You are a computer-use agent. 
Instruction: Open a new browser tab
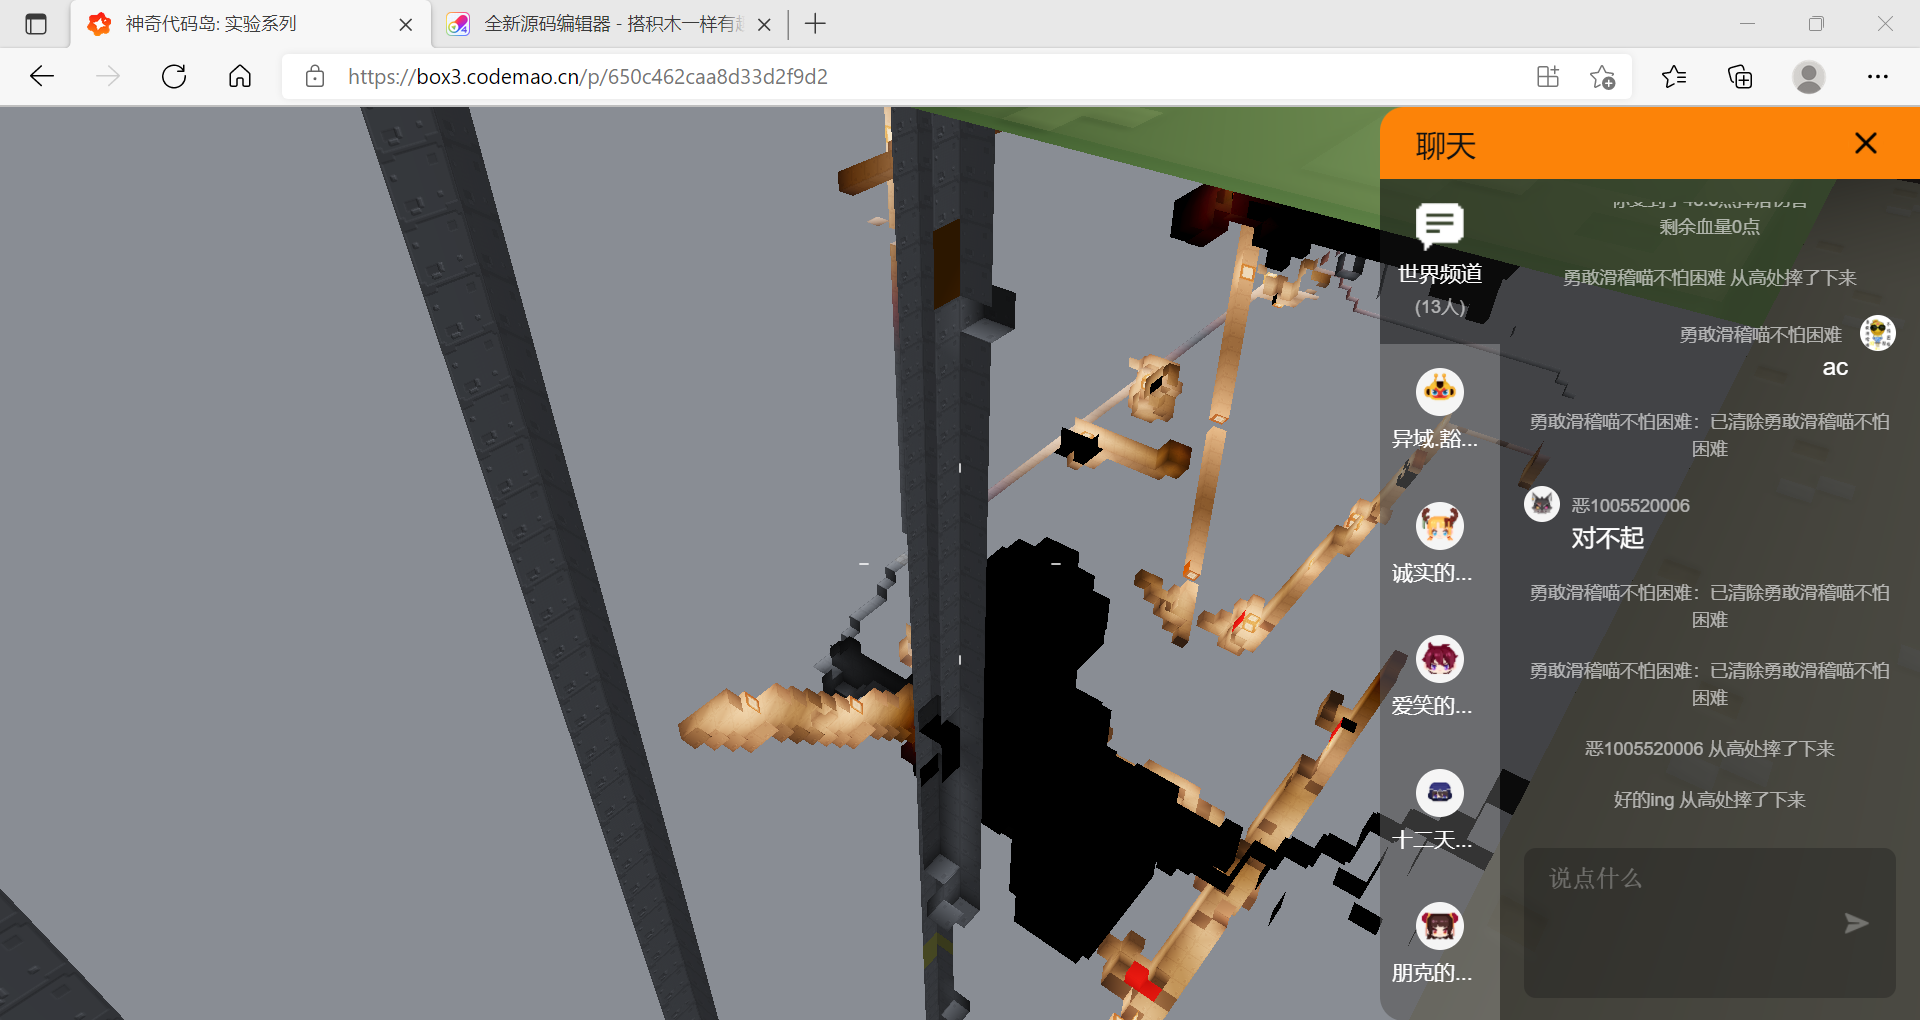(815, 24)
